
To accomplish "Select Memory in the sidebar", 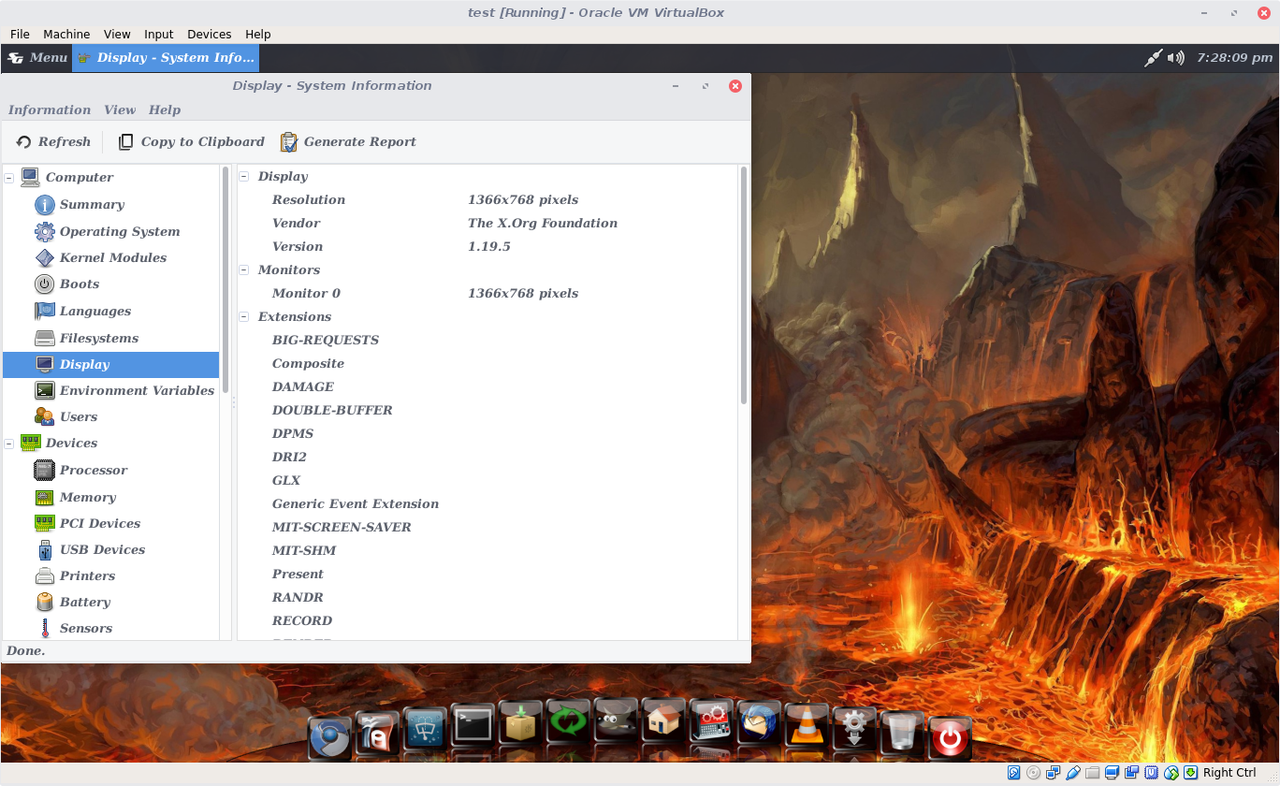I will point(87,497).
